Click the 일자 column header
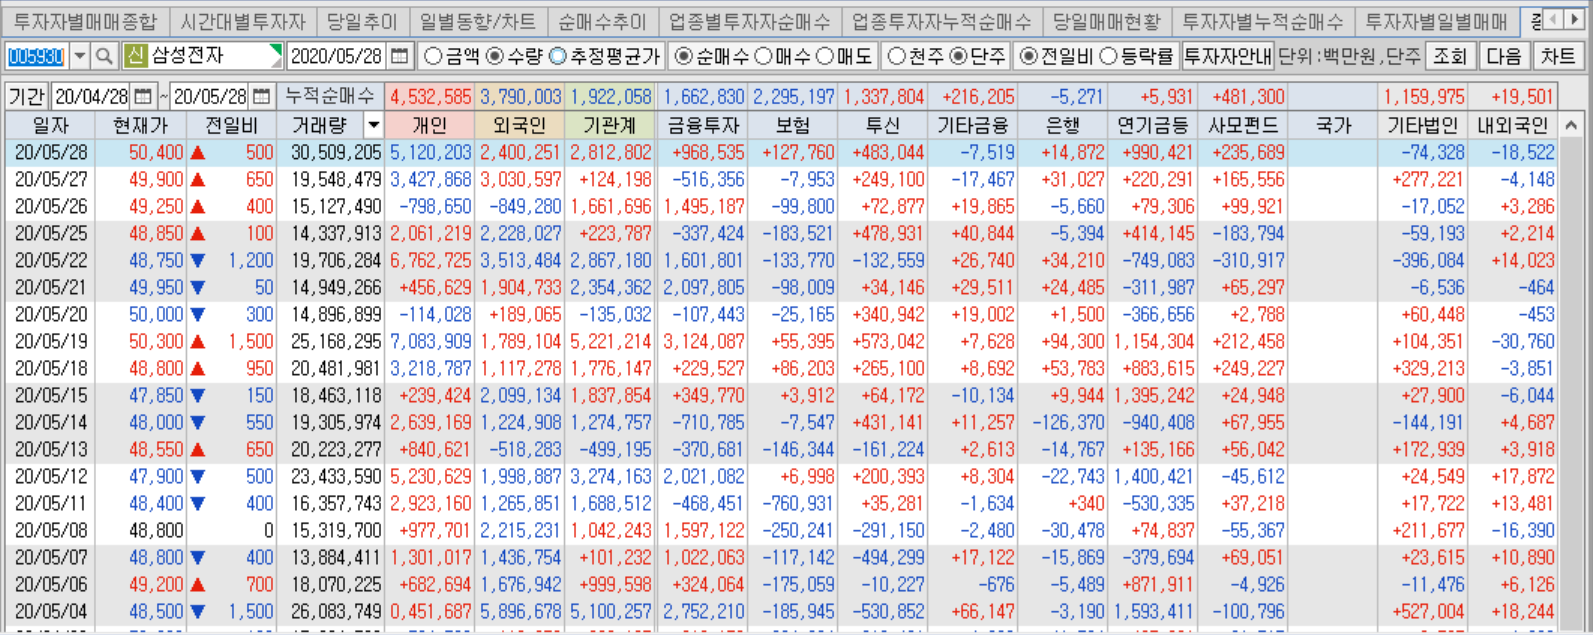Image resolution: width=1593 pixels, height=635 pixels. point(50,126)
